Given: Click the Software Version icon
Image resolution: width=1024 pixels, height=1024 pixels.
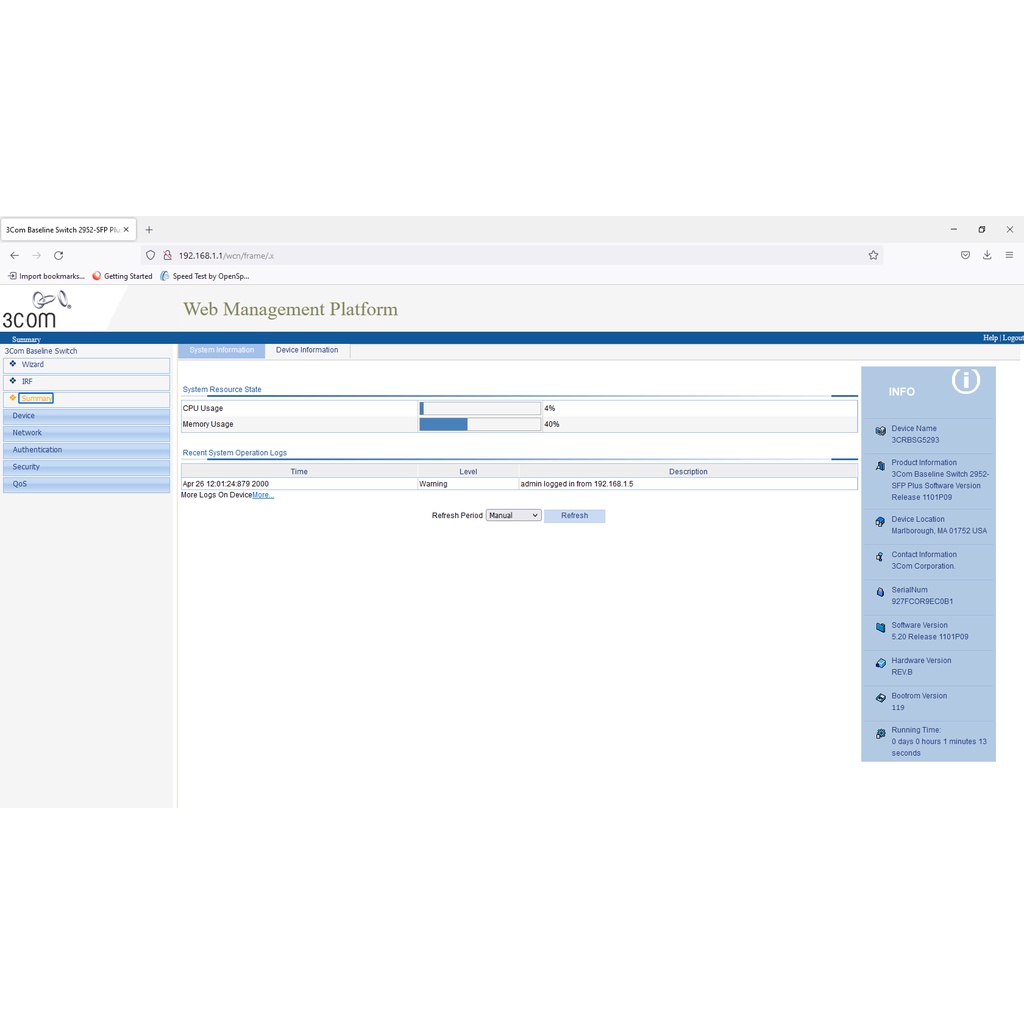Looking at the screenshot, I should (880, 627).
